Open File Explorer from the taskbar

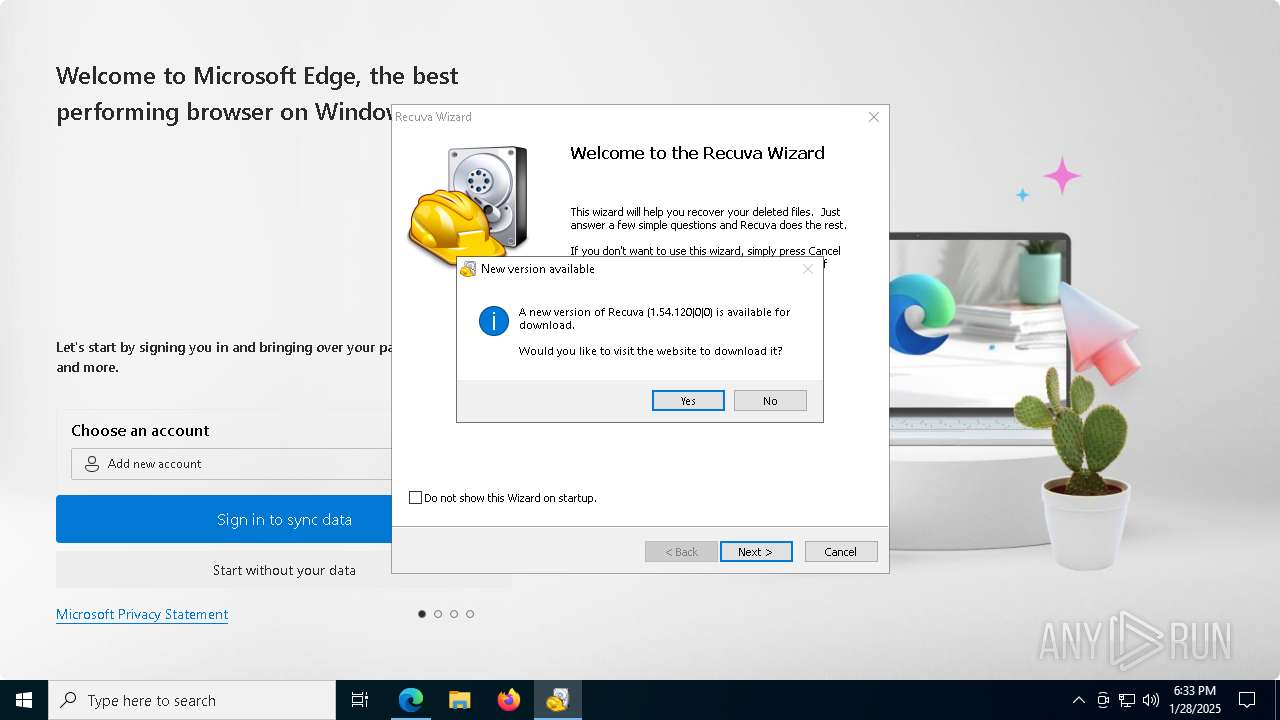(x=460, y=700)
